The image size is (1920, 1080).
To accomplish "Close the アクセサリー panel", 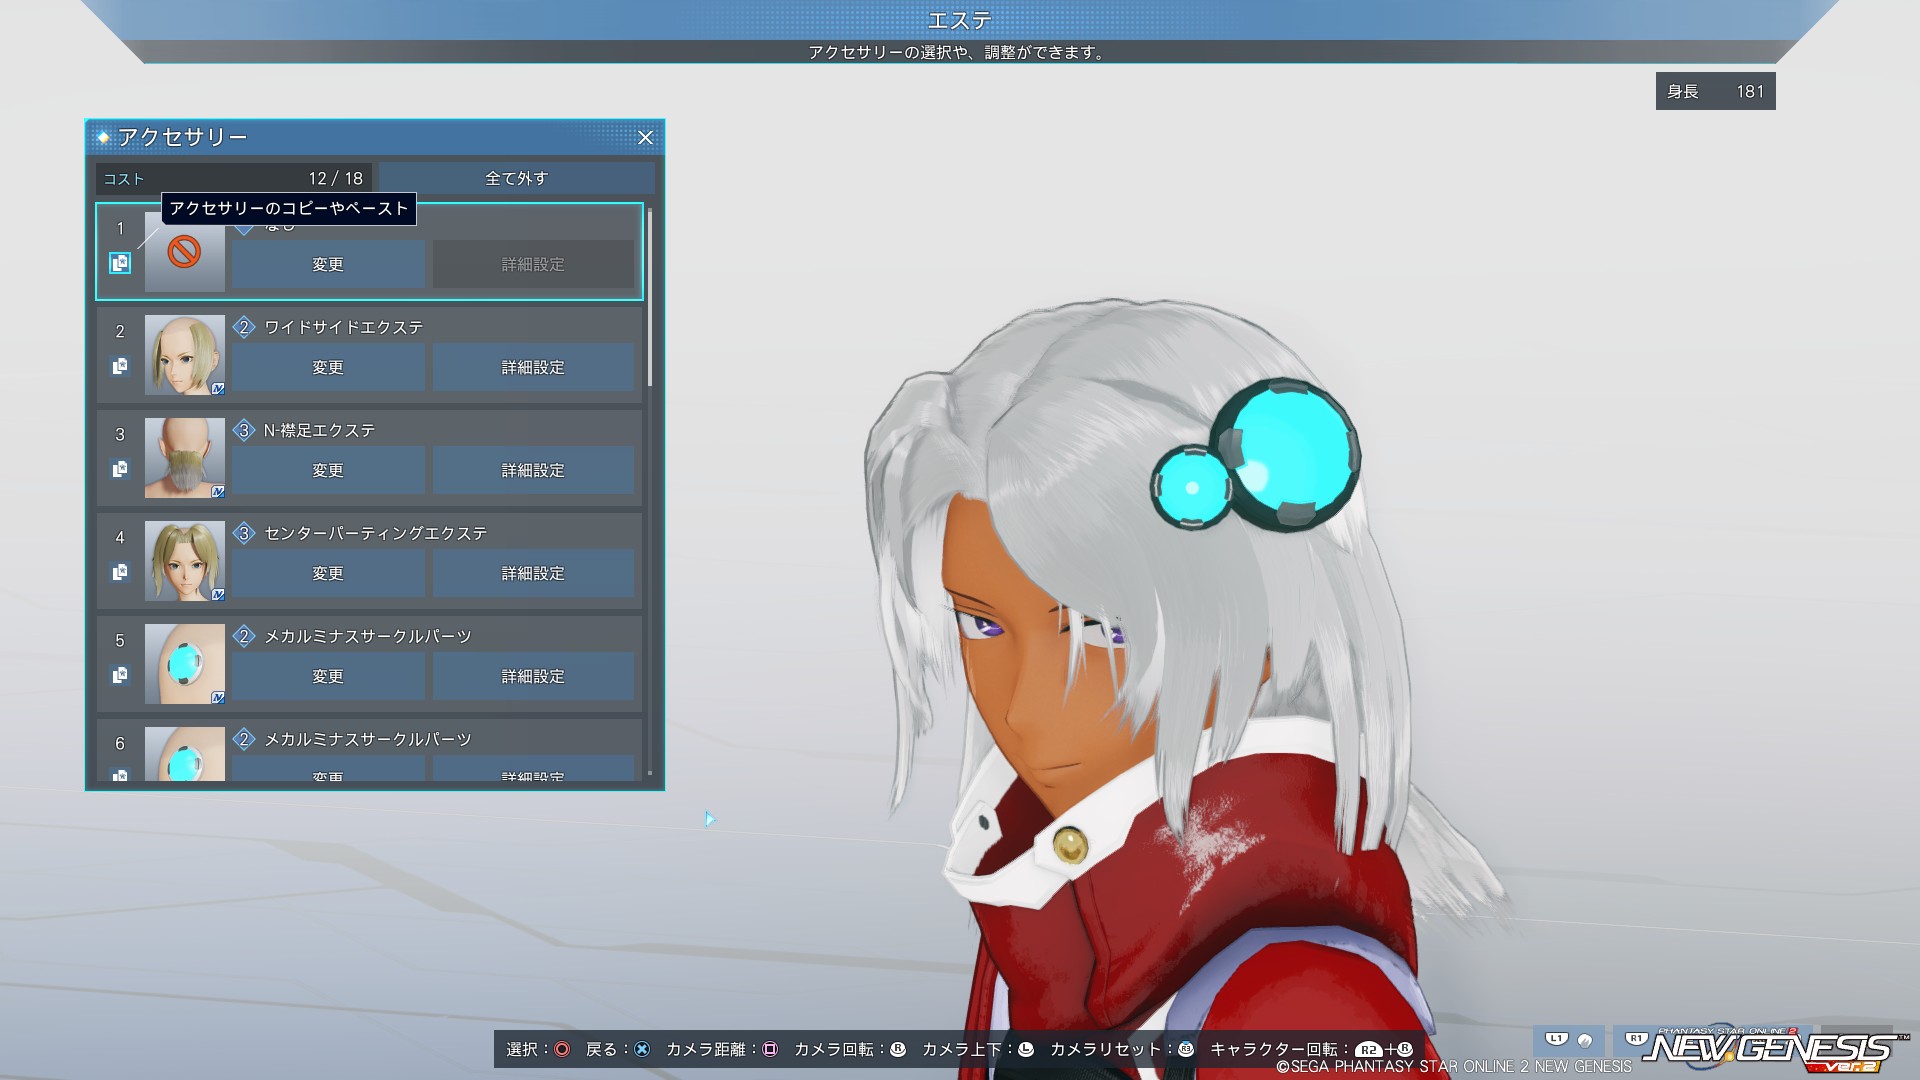I will click(645, 138).
